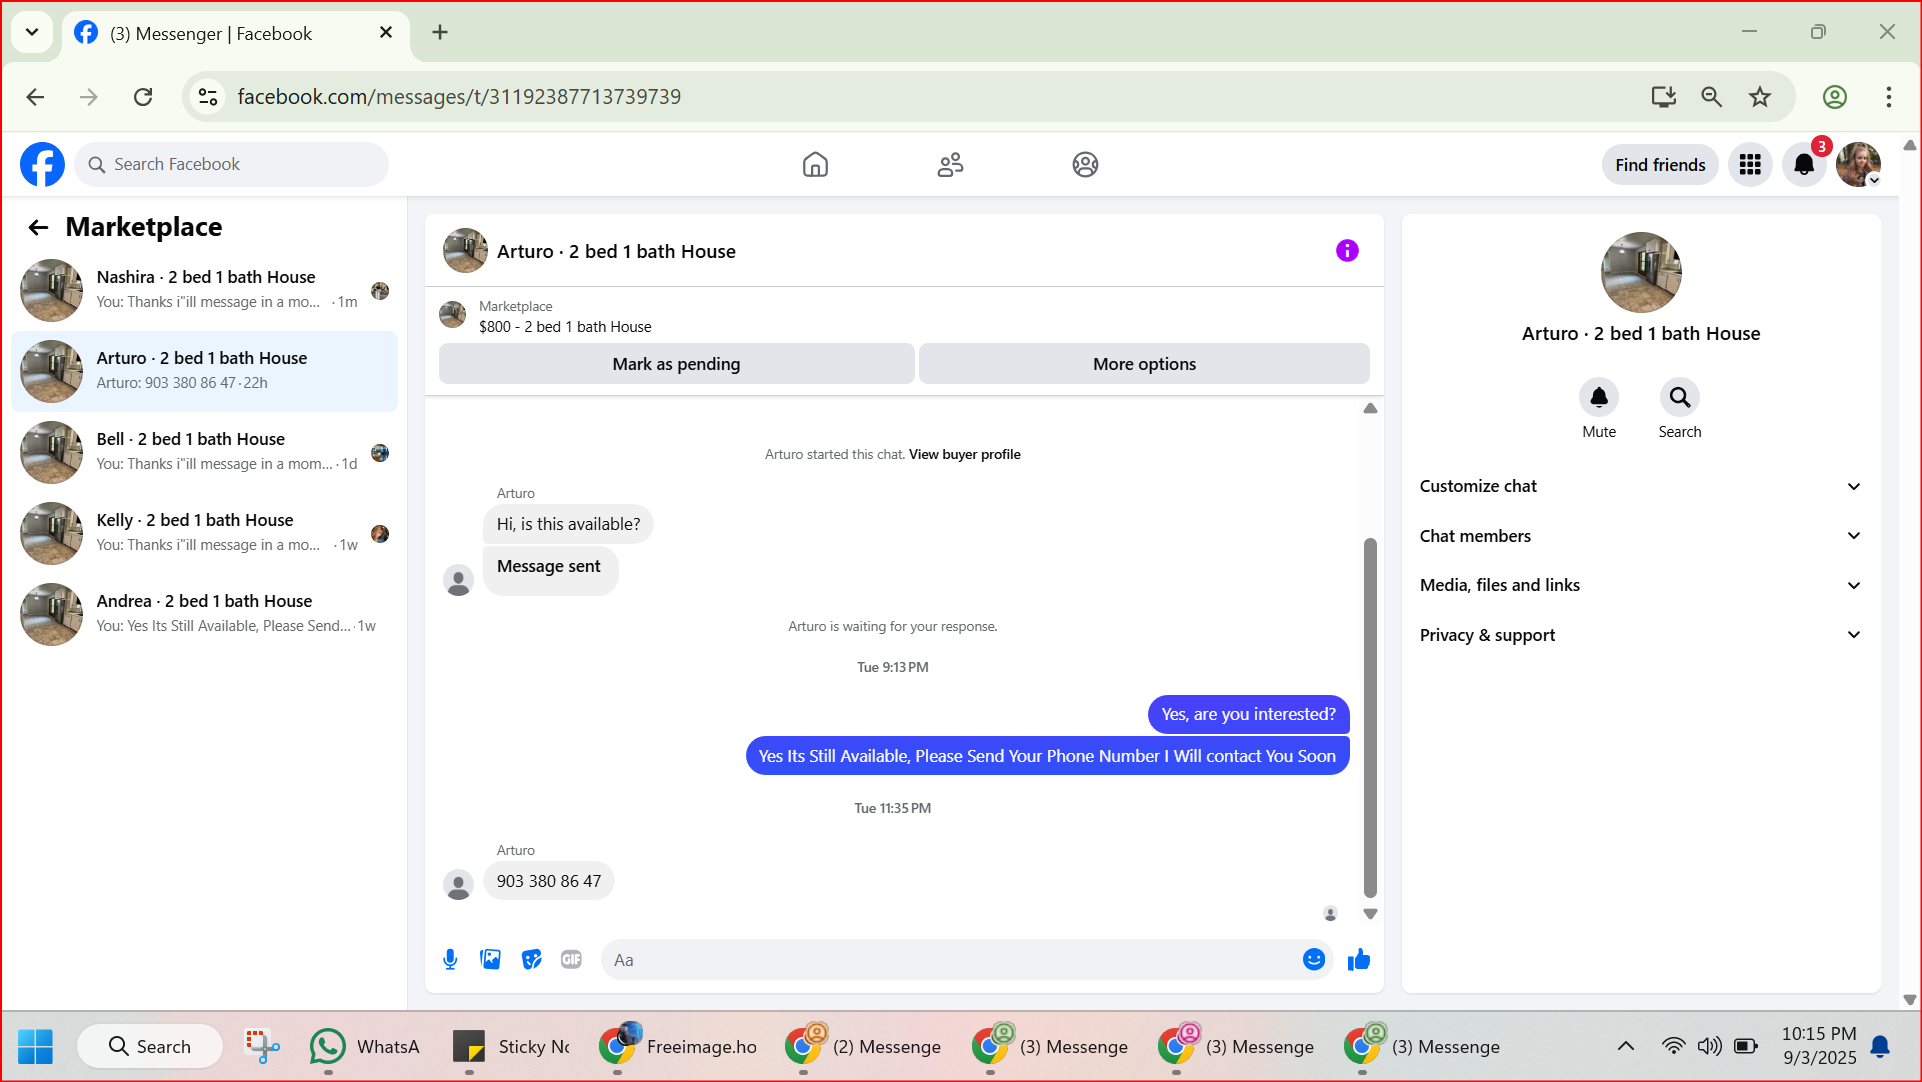1922x1082 pixels.
Task: Open Chrome profile icon
Action: pos(1834,97)
